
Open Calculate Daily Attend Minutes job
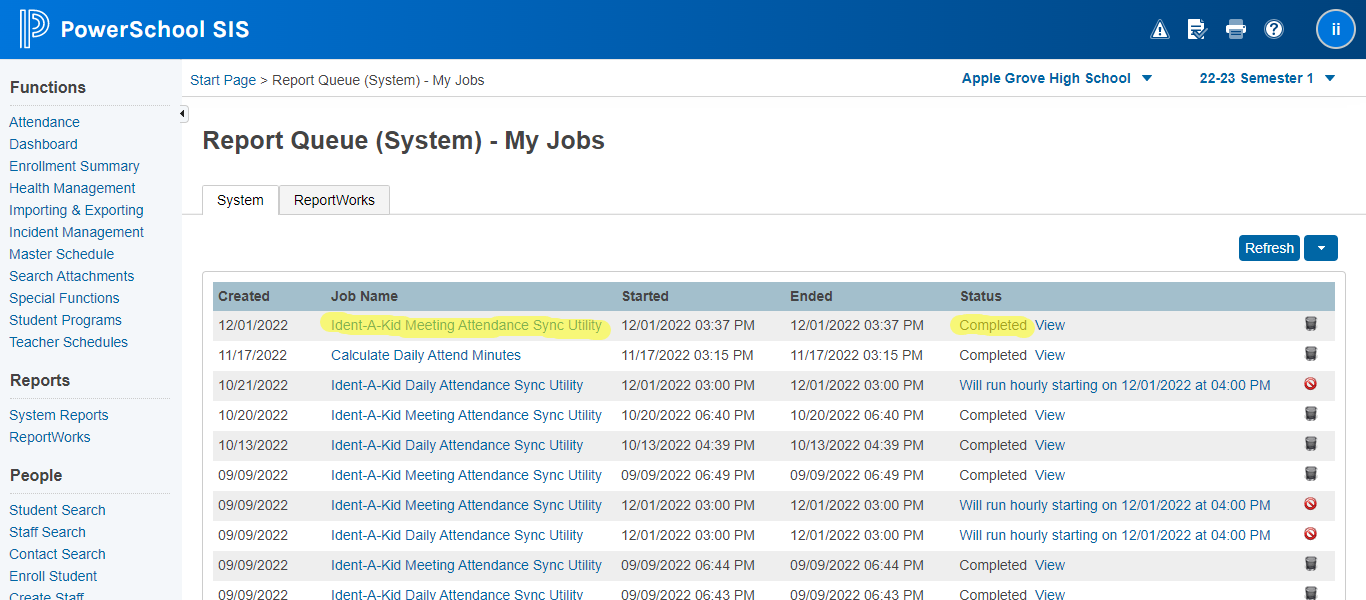pyautogui.click(x=426, y=355)
